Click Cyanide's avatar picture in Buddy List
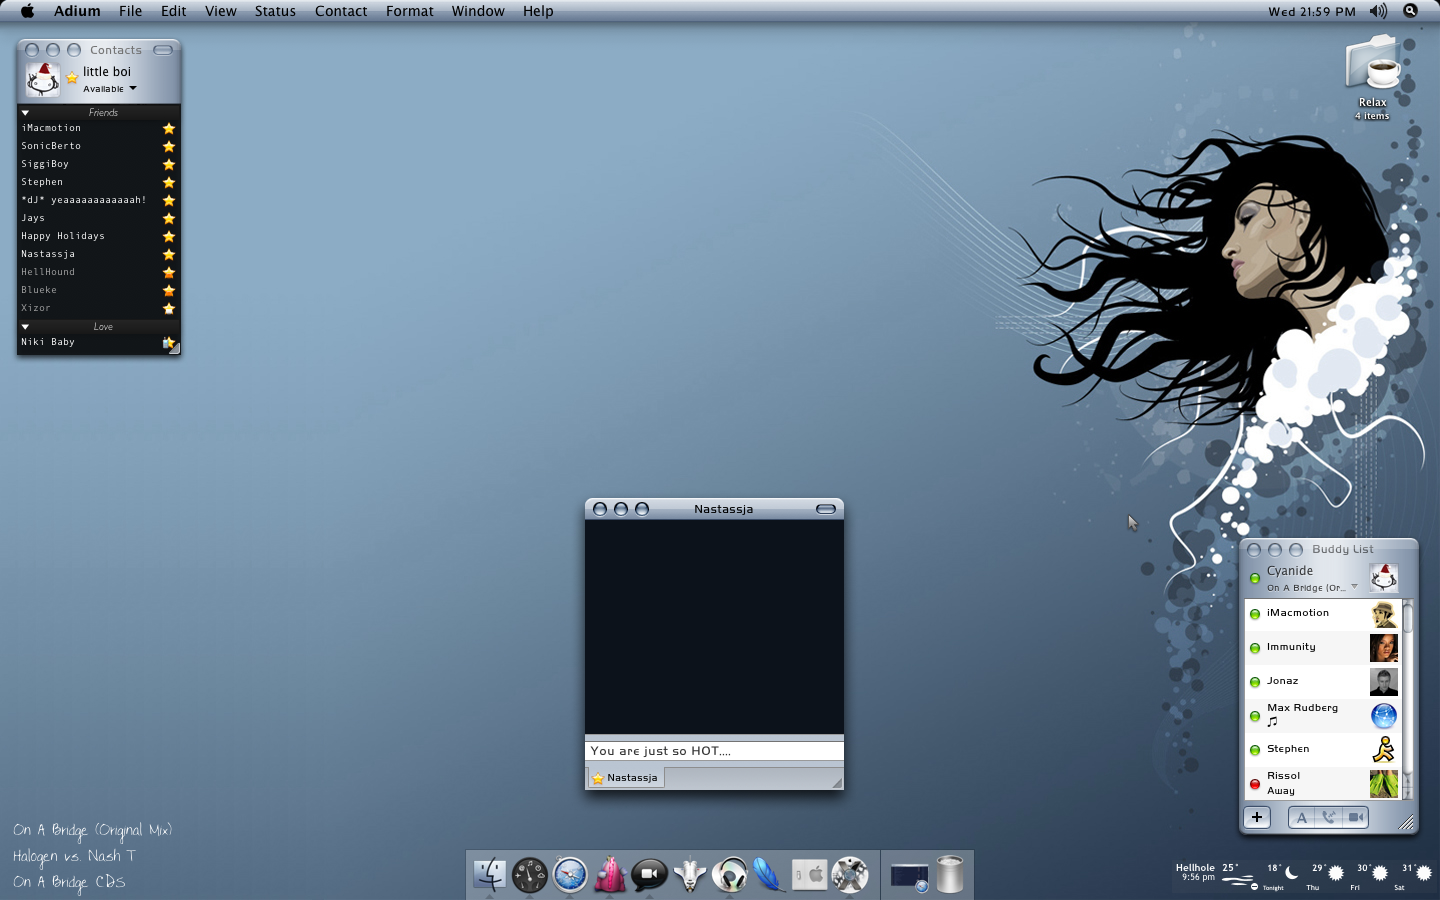This screenshot has width=1440, height=900. (x=1384, y=578)
